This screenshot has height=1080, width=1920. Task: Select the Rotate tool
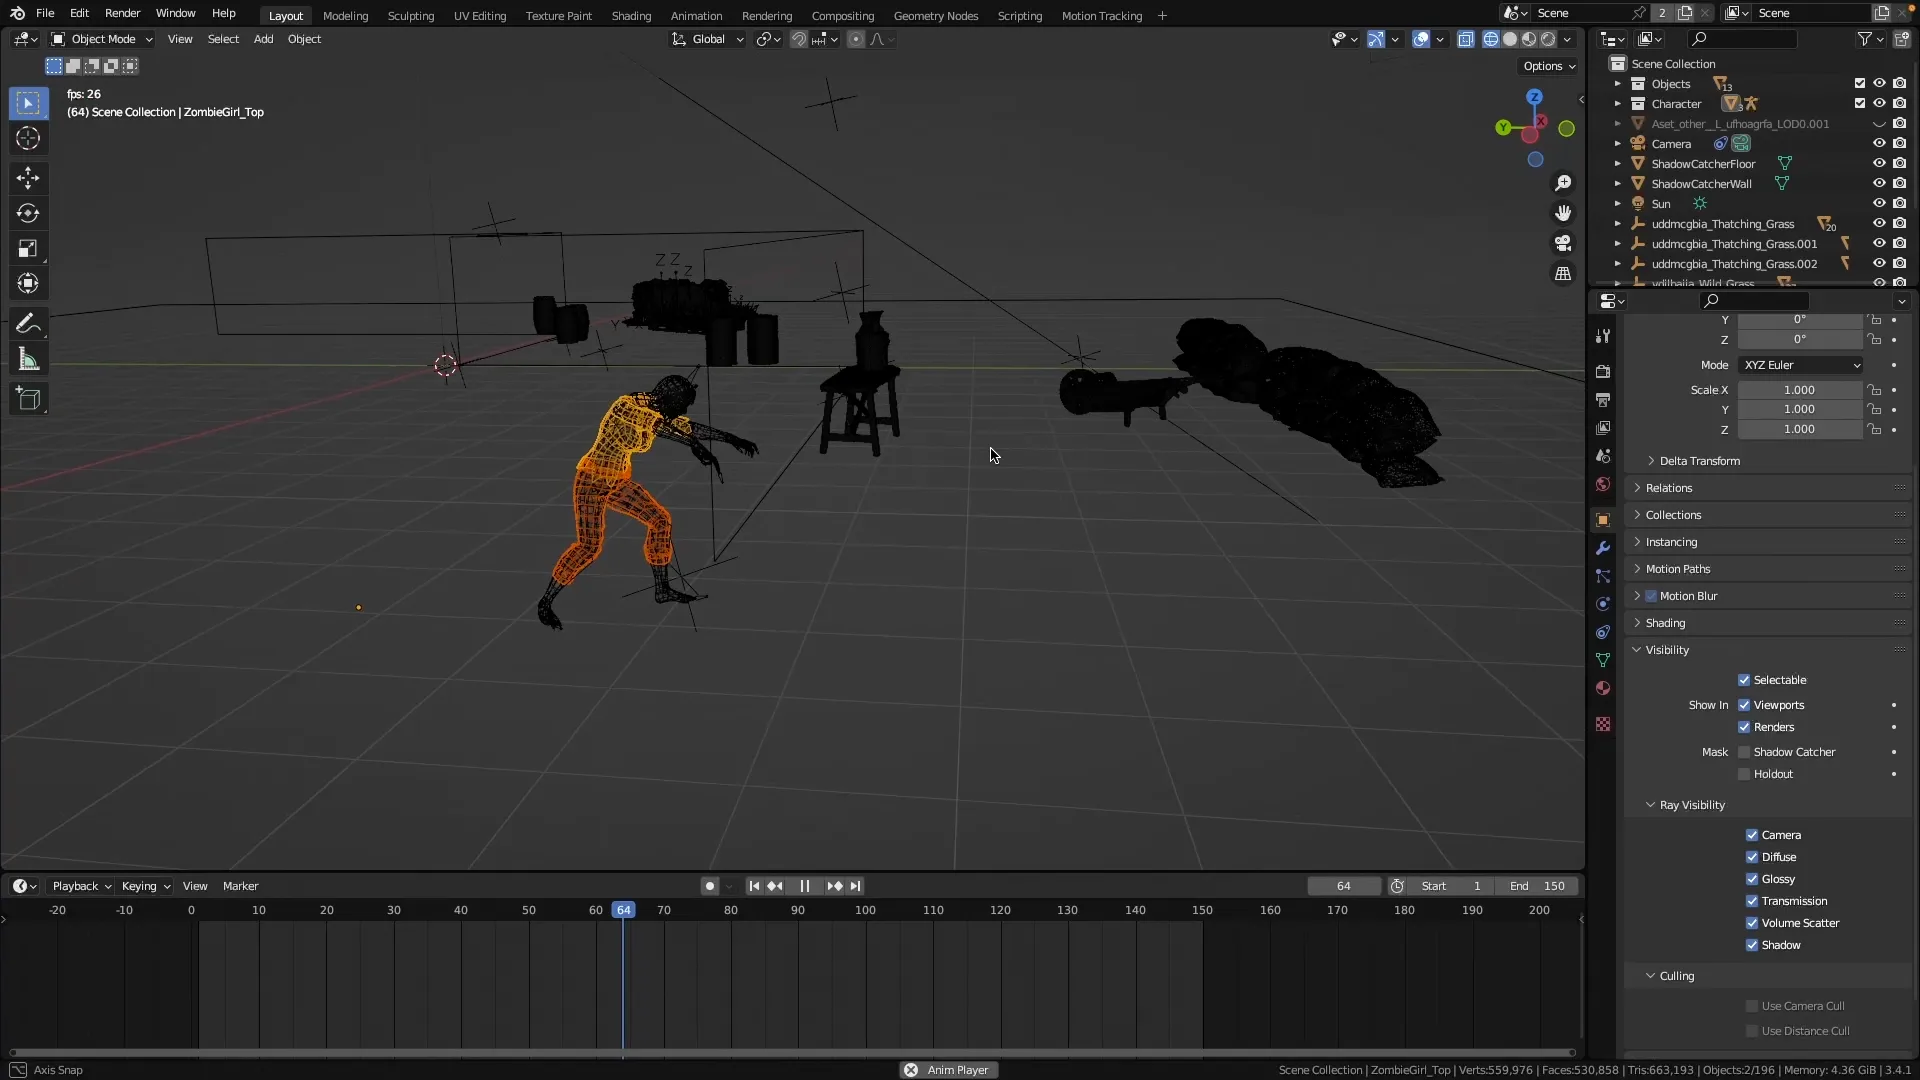(27, 212)
